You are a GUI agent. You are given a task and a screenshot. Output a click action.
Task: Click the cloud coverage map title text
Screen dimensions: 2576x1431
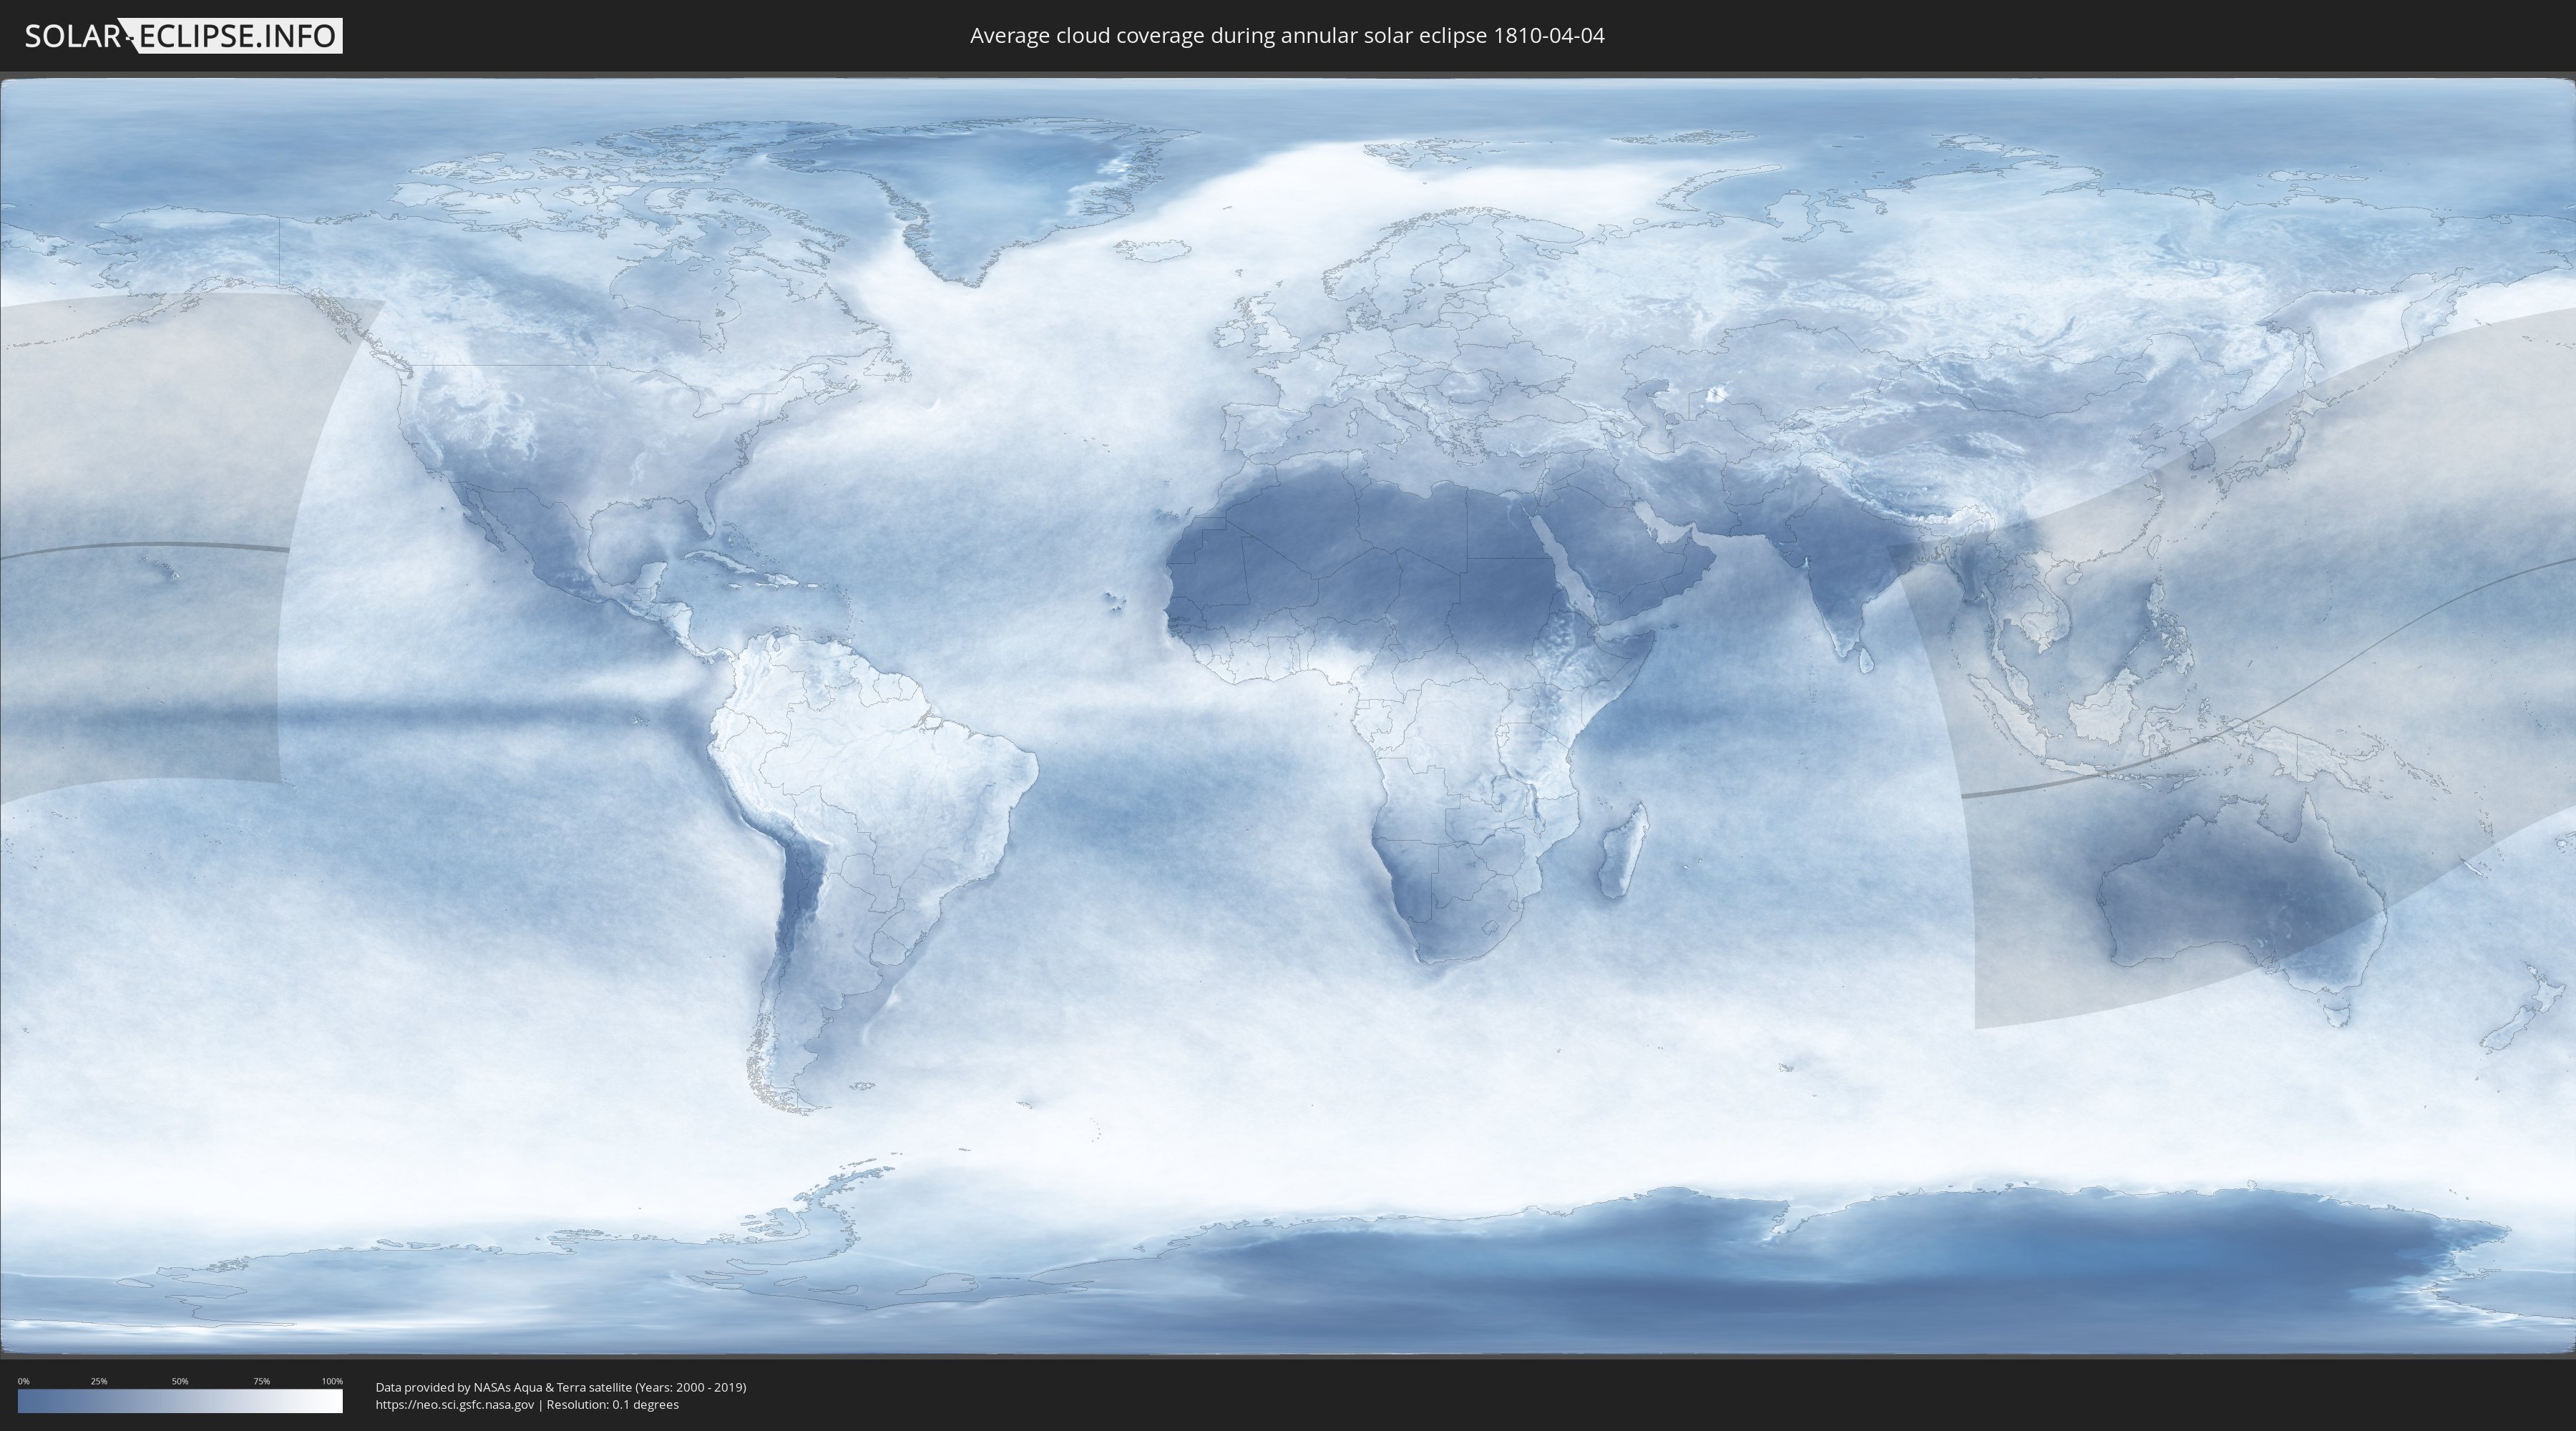[x=1287, y=36]
